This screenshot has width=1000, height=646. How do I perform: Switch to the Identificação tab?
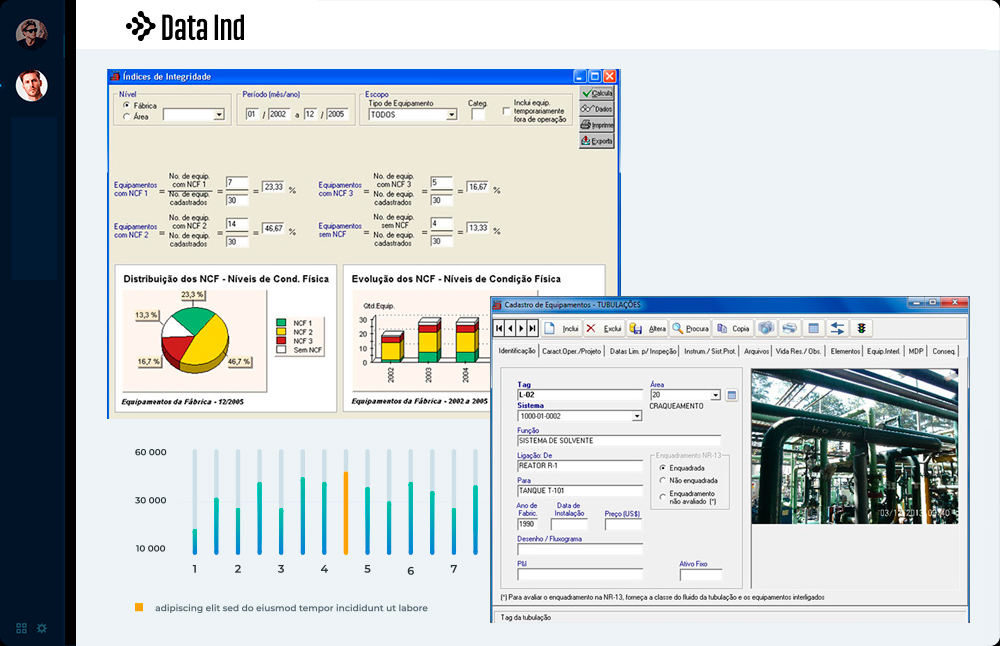517,351
